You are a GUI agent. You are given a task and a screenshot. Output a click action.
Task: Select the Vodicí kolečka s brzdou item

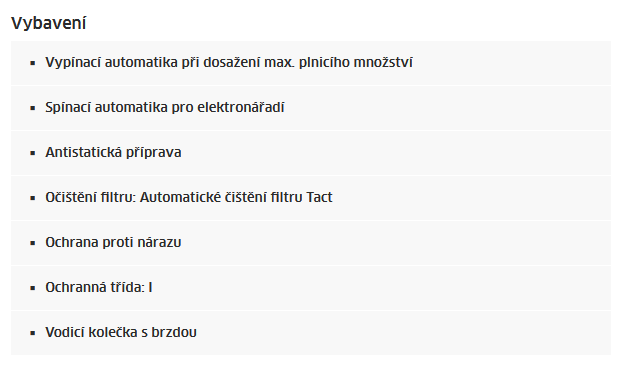coord(121,332)
